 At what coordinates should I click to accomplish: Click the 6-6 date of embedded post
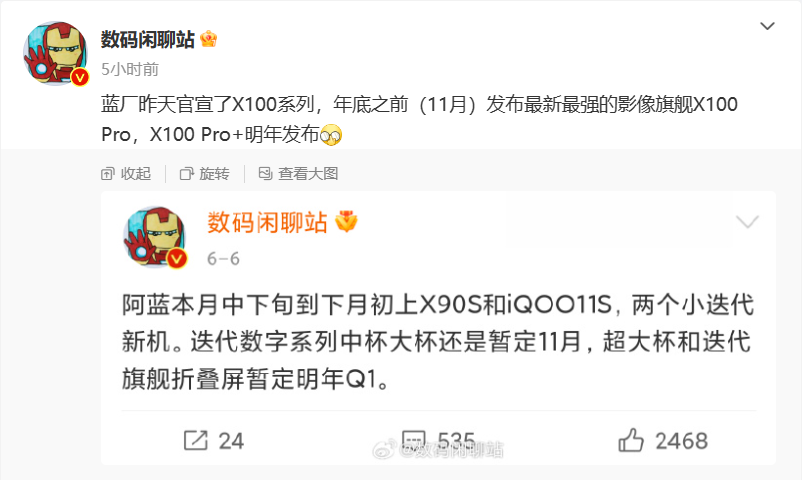point(223,258)
